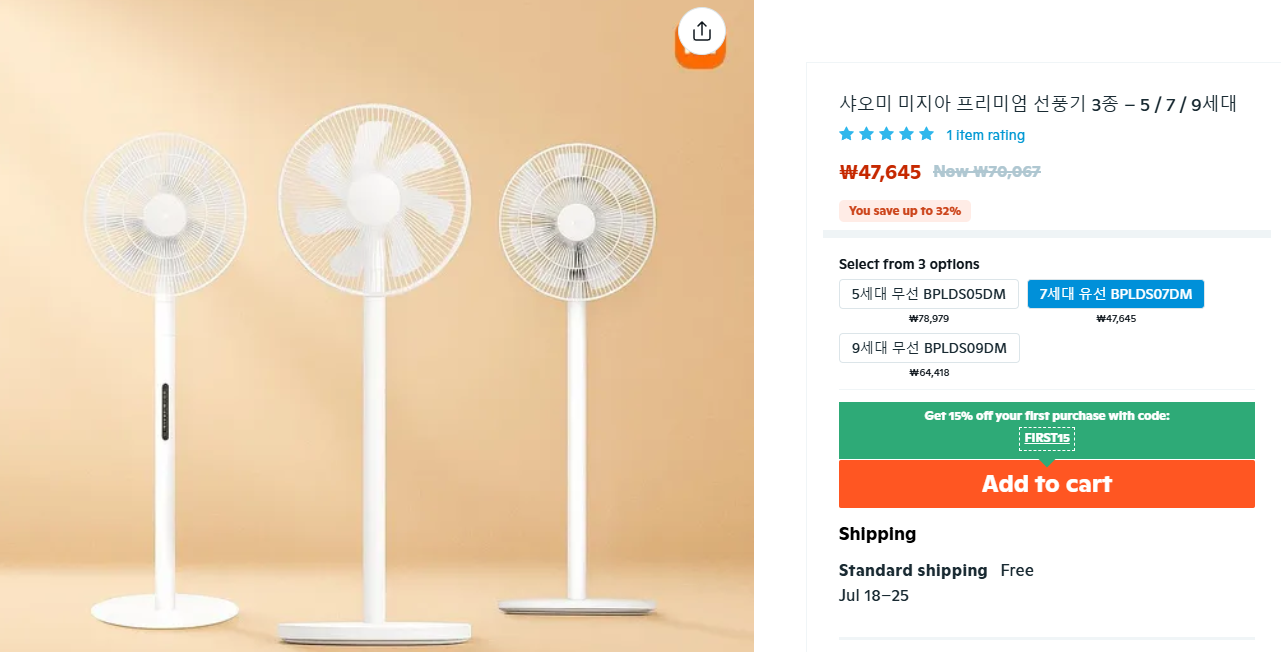Click the product title text

(x=1037, y=103)
